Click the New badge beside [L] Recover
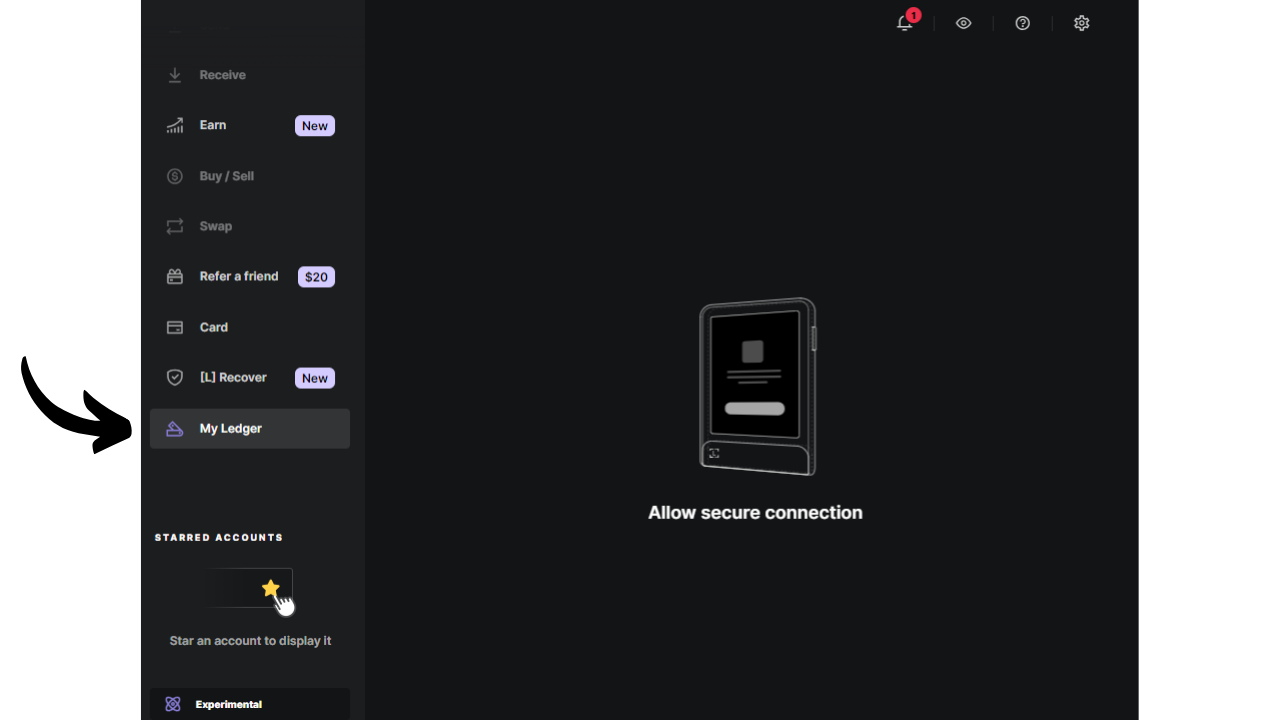The width and height of the screenshot is (1280, 720). pyautogui.click(x=314, y=378)
